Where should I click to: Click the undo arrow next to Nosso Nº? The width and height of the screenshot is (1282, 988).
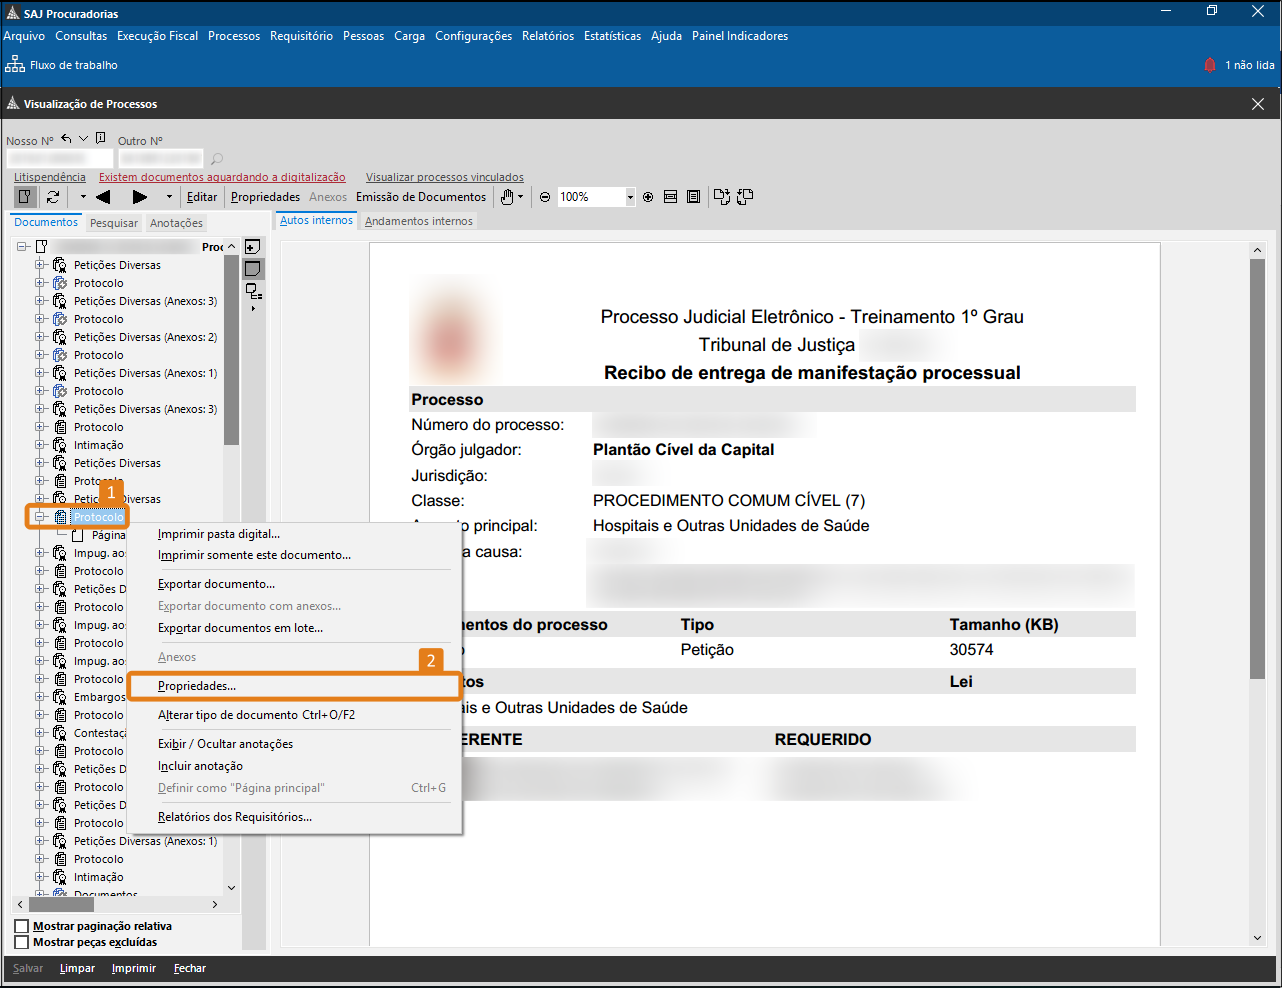[66, 139]
